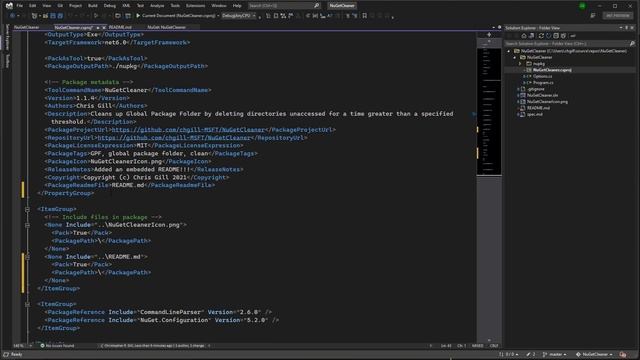Select Program.cs in Solution Explorer

543,83
